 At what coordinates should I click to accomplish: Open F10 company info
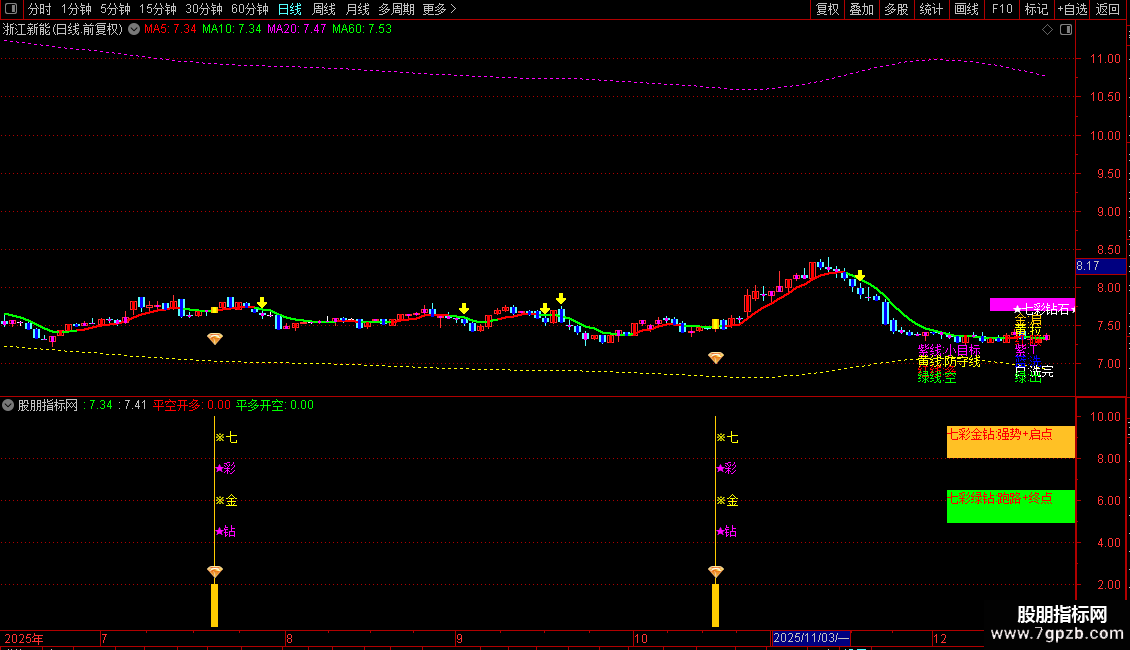tap(1002, 9)
